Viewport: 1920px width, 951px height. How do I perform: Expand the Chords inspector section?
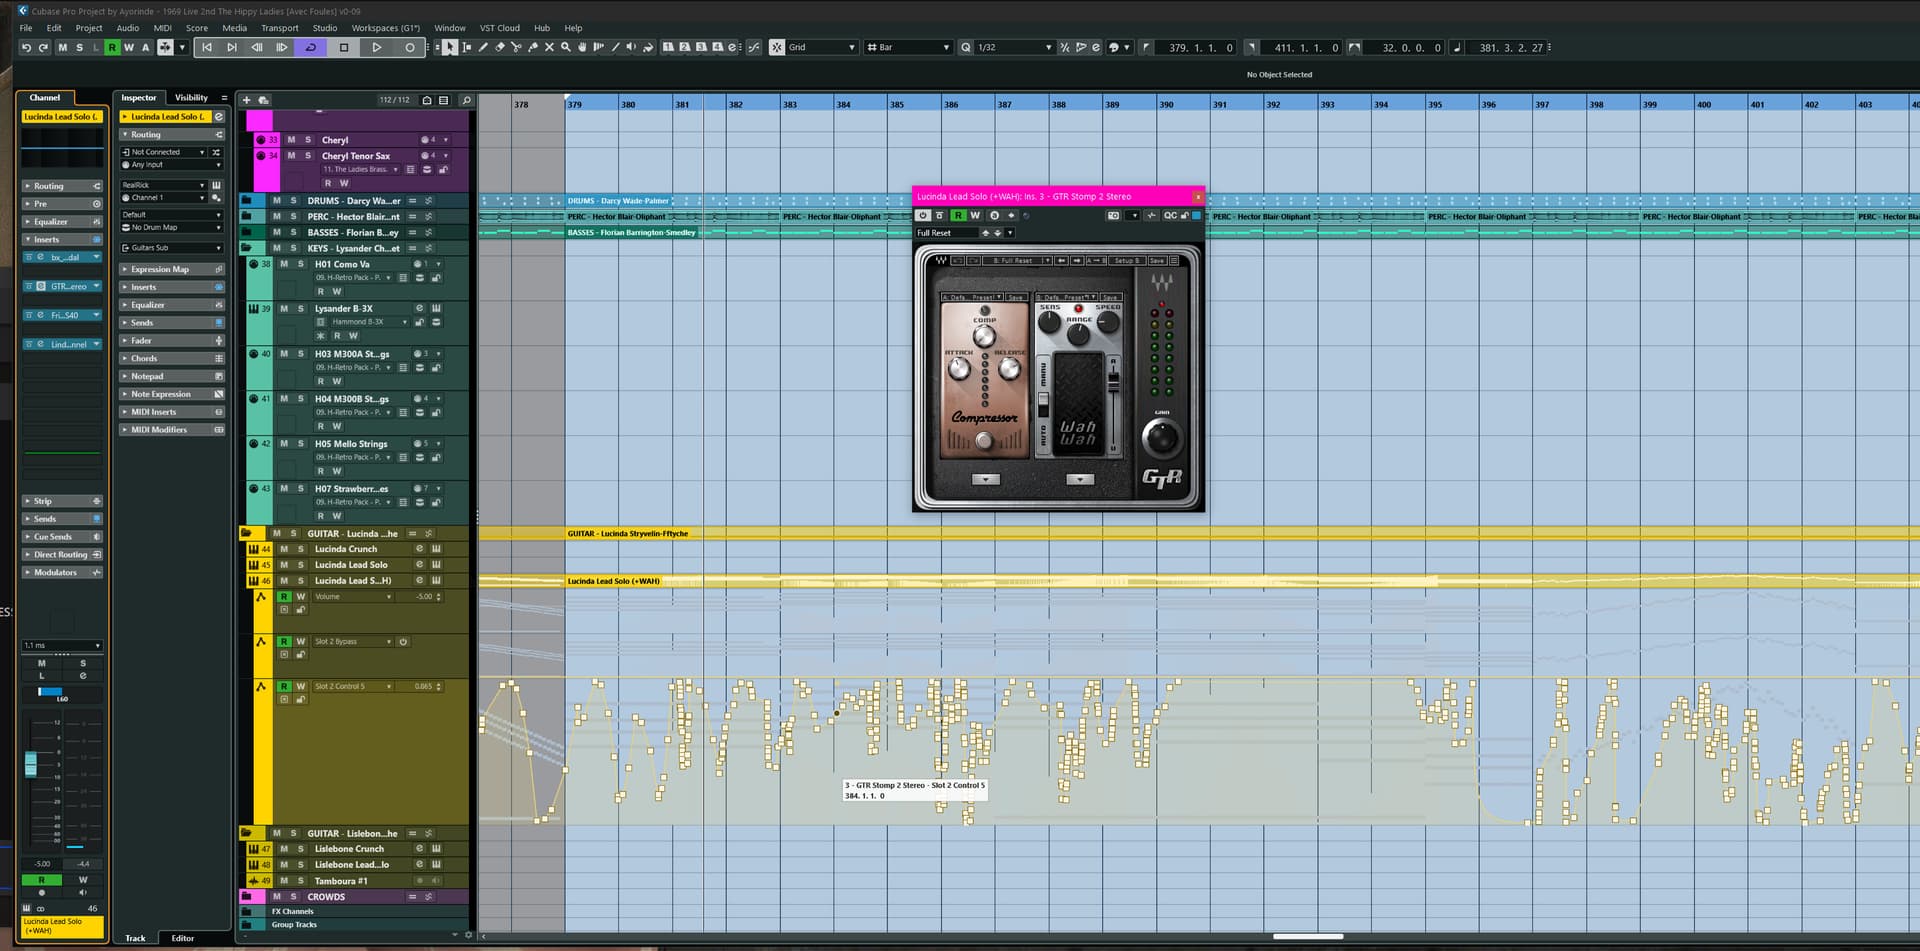171,358
